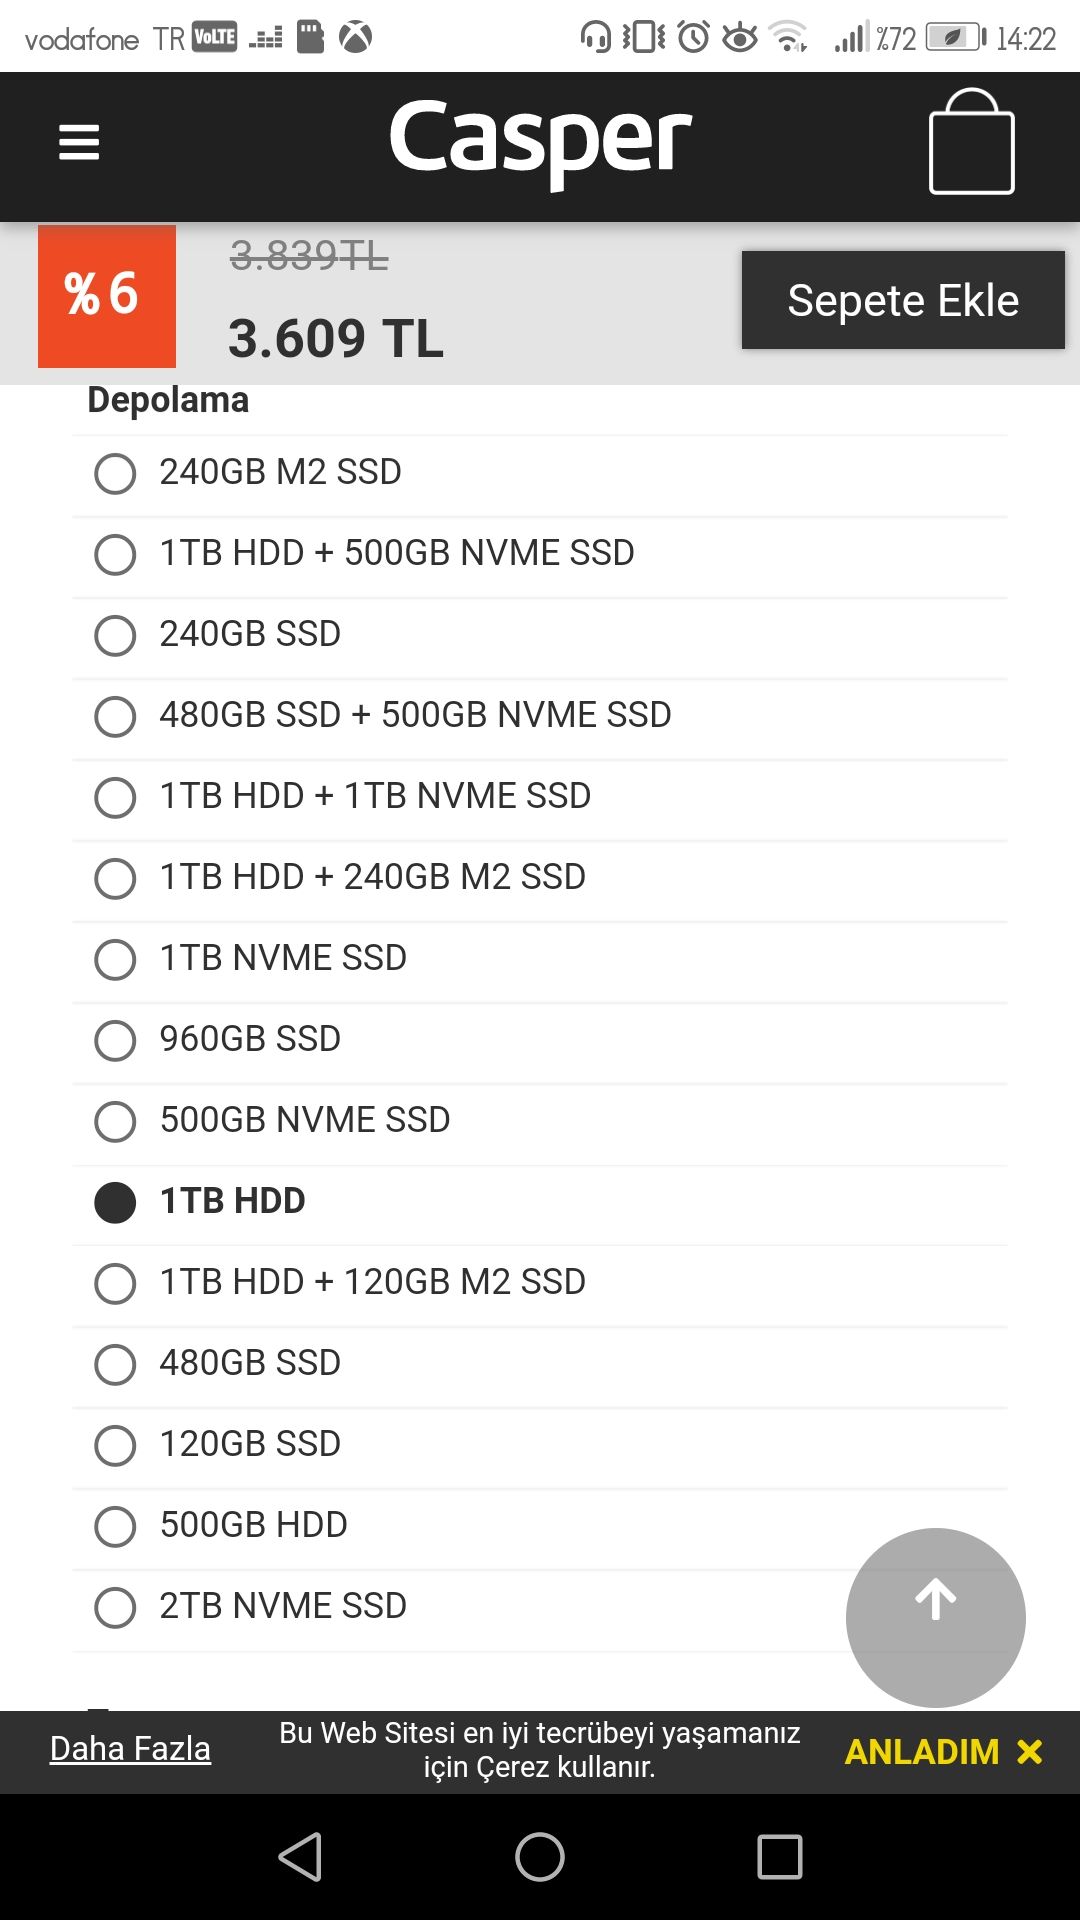The width and height of the screenshot is (1080, 1920).
Task: Select 240GB M2 SSD storage option
Action: coord(115,473)
